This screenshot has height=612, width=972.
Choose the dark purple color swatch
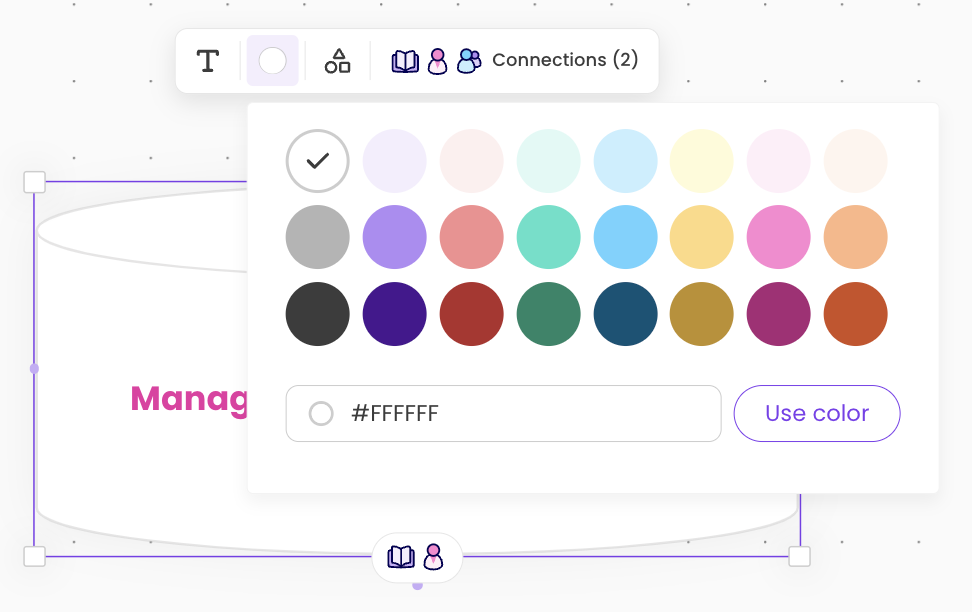coord(395,314)
